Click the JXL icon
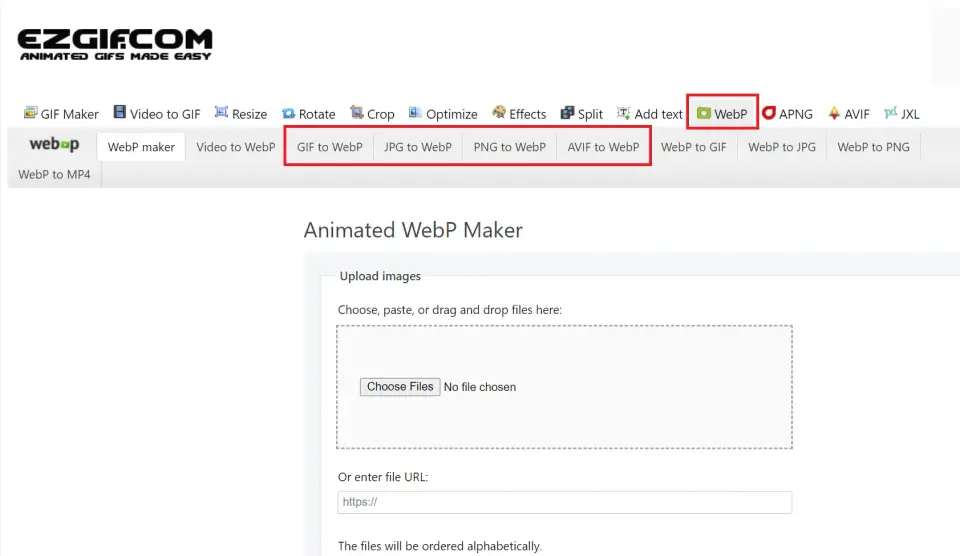Screen dimensions: 960x556 click(x=891, y=113)
